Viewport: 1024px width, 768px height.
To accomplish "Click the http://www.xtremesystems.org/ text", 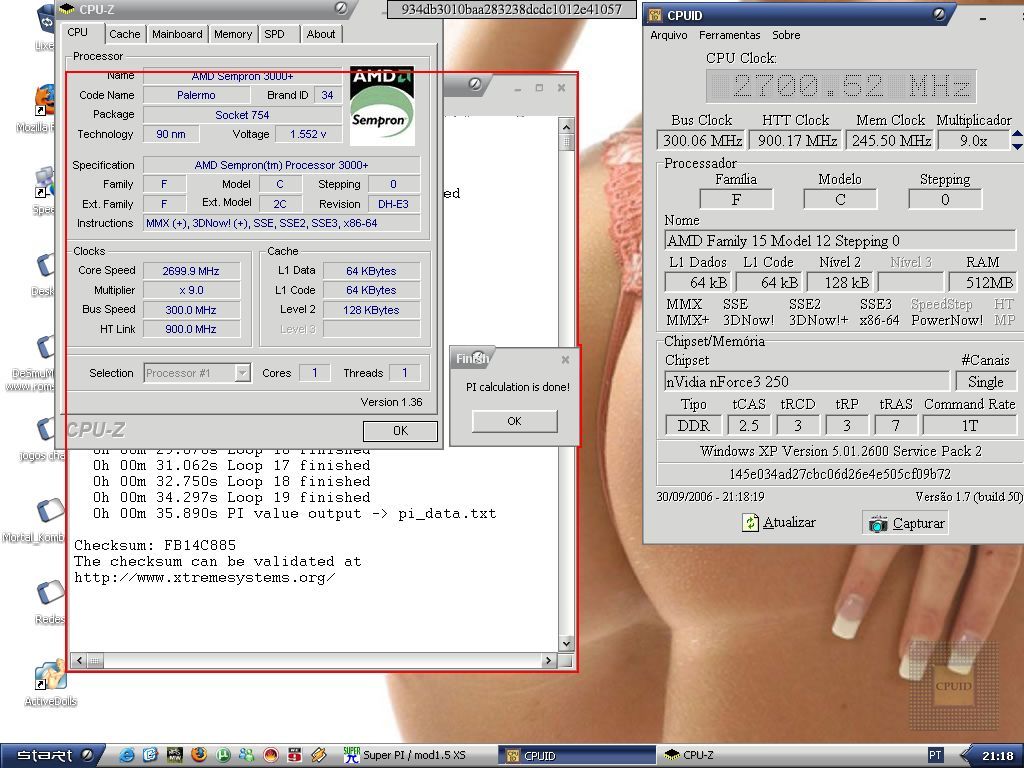I will click(204, 577).
